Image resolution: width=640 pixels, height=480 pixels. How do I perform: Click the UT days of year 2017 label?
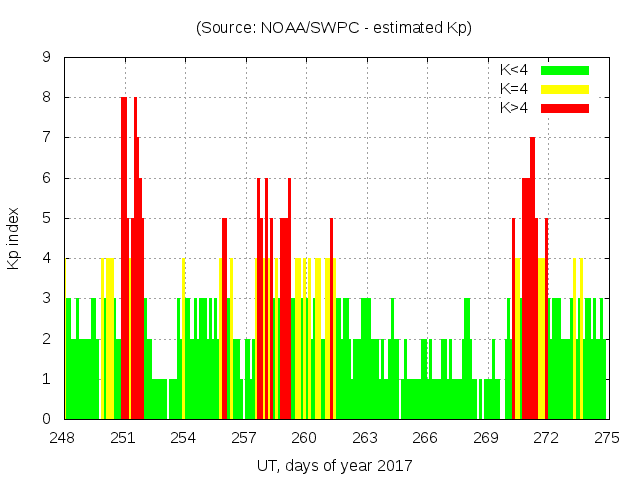tap(334, 466)
